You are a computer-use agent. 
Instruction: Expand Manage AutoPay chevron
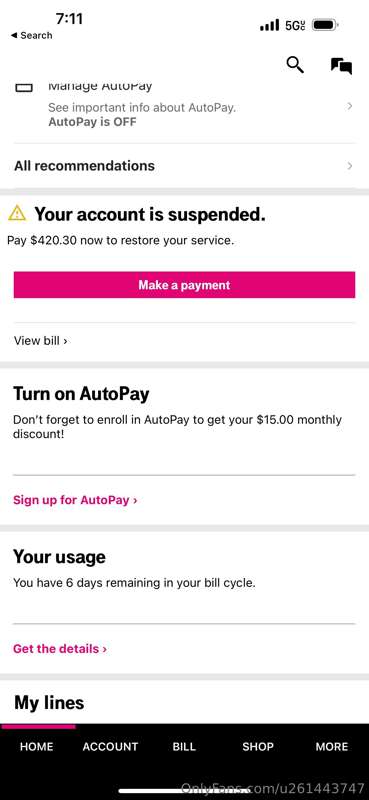point(350,106)
